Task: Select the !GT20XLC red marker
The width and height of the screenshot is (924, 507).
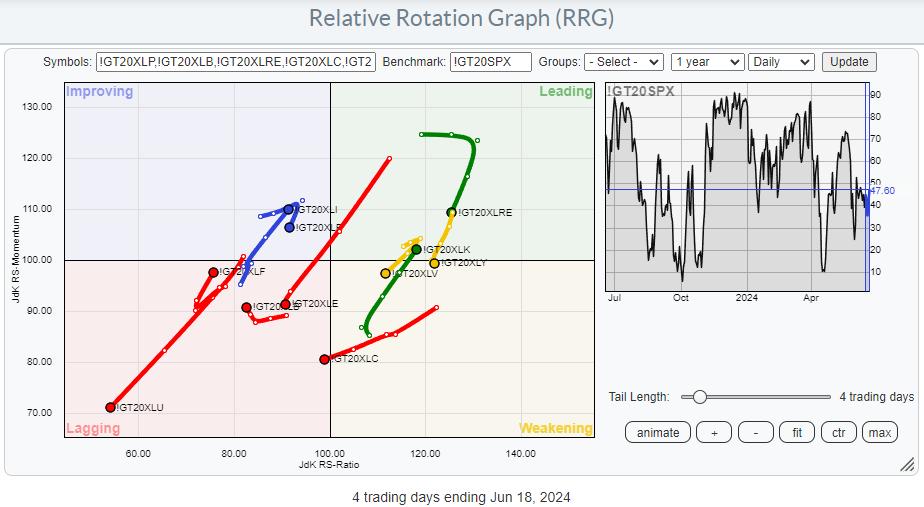Action: [x=324, y=359]
